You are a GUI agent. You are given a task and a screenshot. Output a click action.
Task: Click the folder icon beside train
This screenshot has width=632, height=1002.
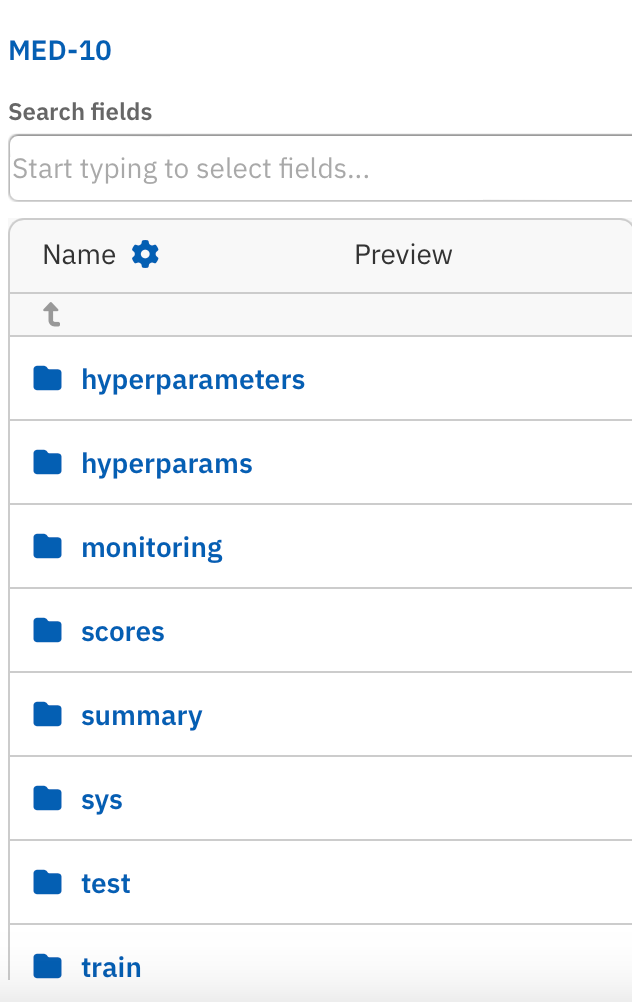pos(47,967)
